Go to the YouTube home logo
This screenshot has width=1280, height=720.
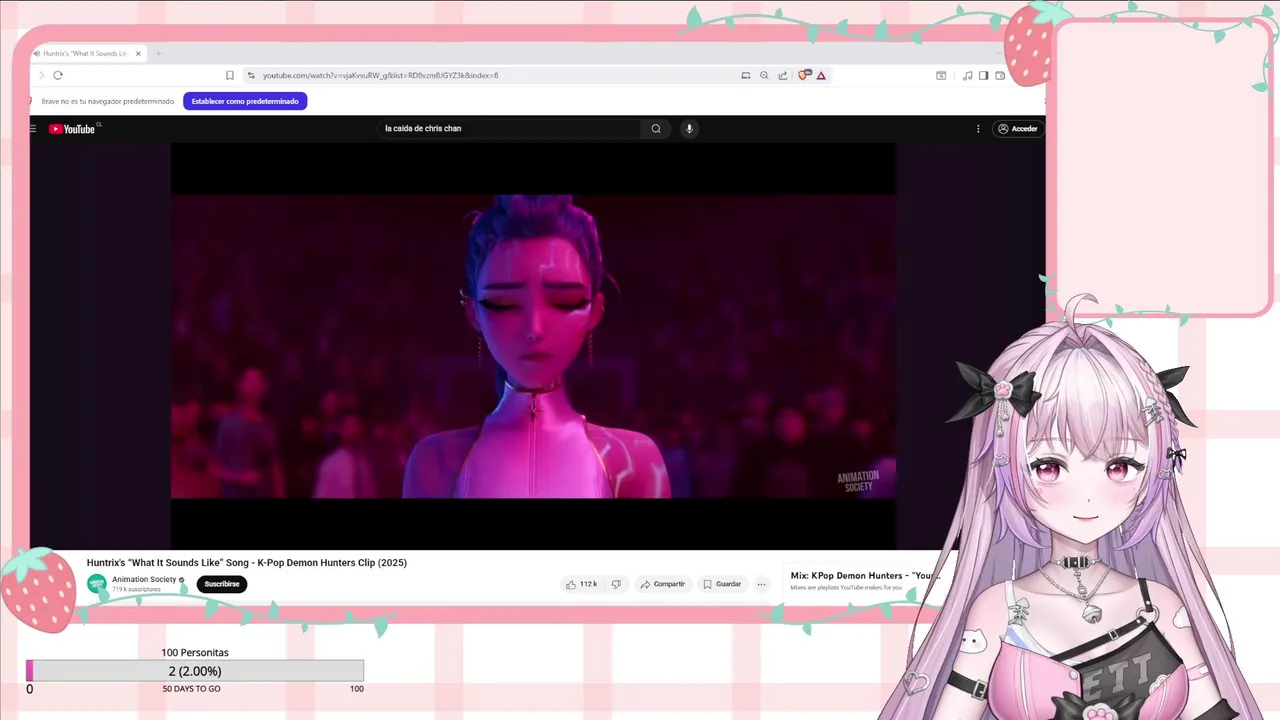coord(73,128)
